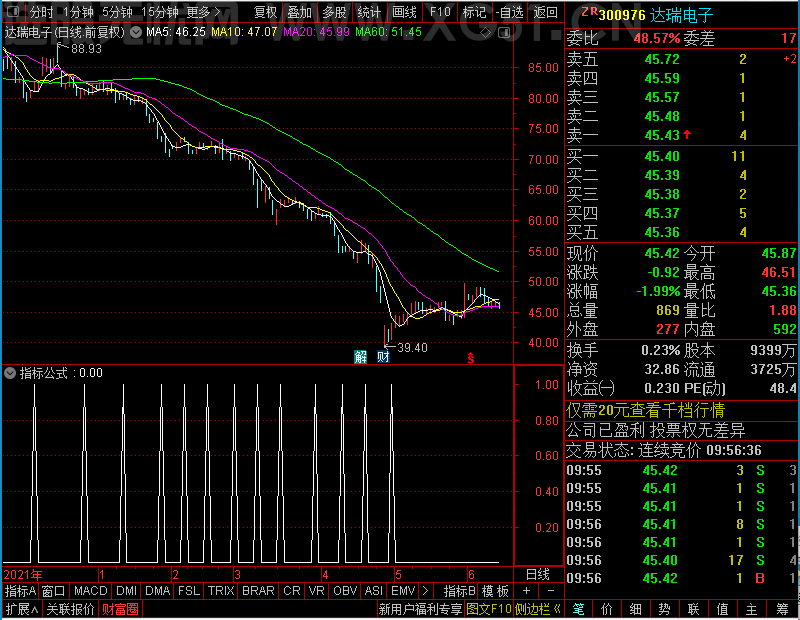Open F10 company information
The height and width of the screenshot is (620, 800).
(440, 12)
